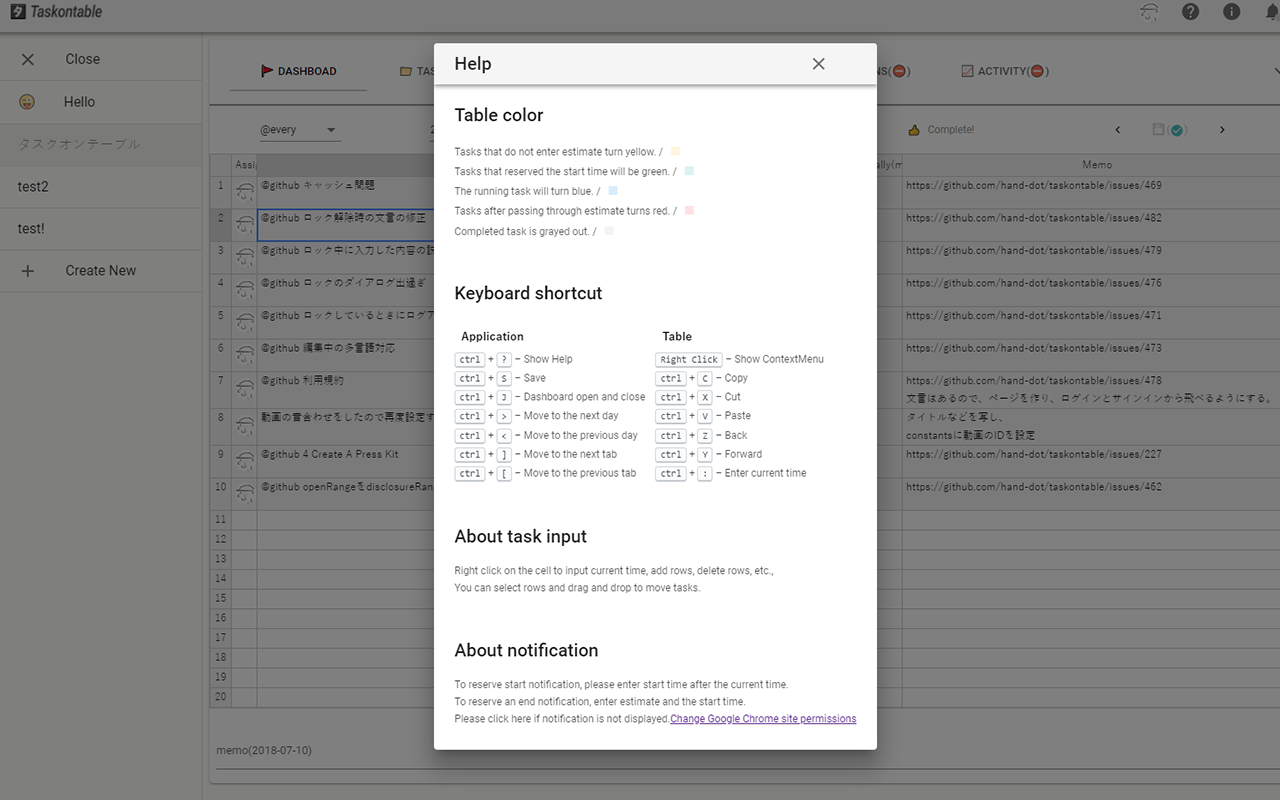This screenshot has height=800, width=1280.
Task: Click the user avatar in the top bar
Action: pos(1149,11)
